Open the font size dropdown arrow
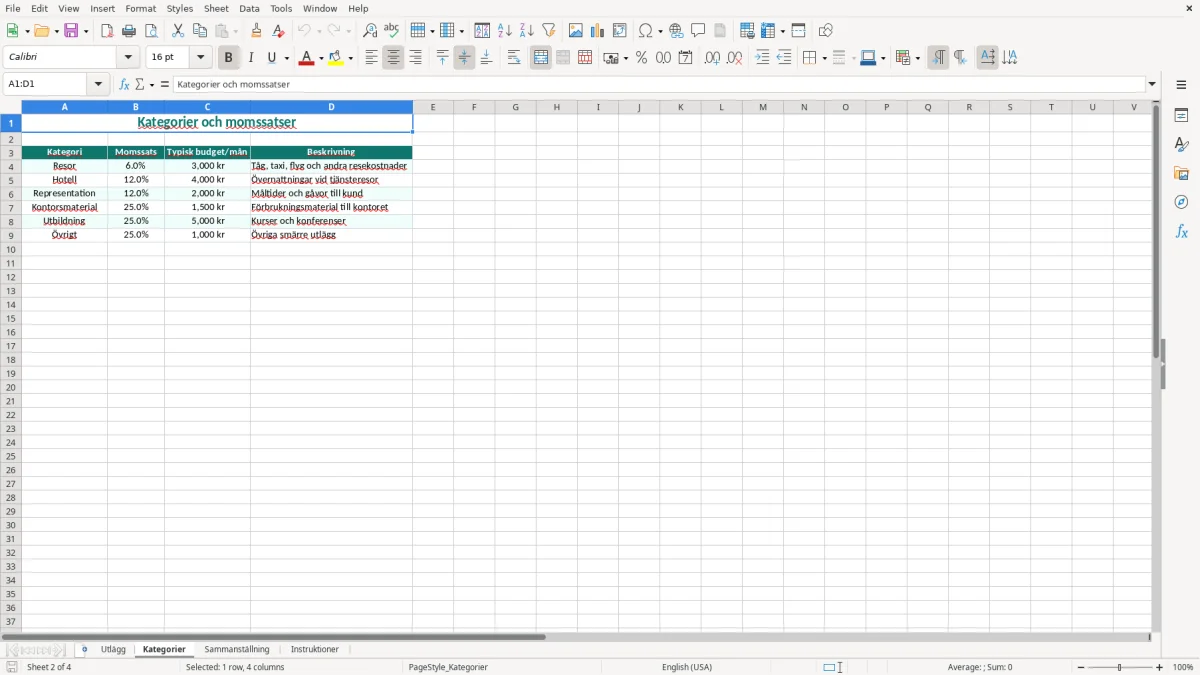The image size is (1200, 675). pyautogui.click(x=200, y=58)
